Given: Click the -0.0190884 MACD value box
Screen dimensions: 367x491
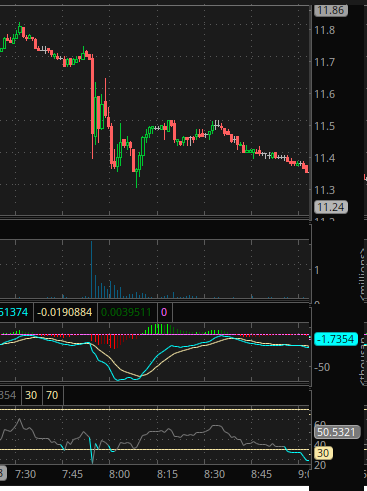Looking at the screenshot, I should point(65,312).
